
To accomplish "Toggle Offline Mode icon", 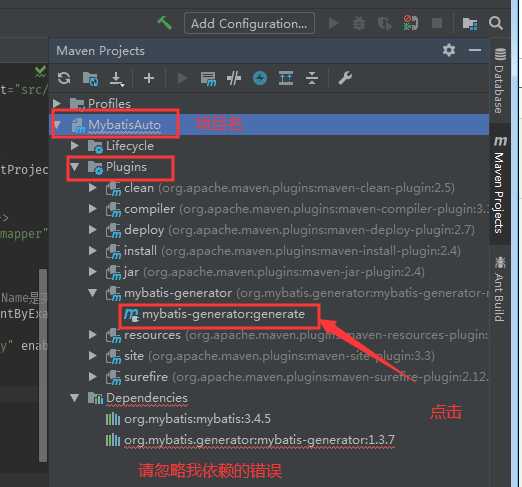I will [234, 78].
